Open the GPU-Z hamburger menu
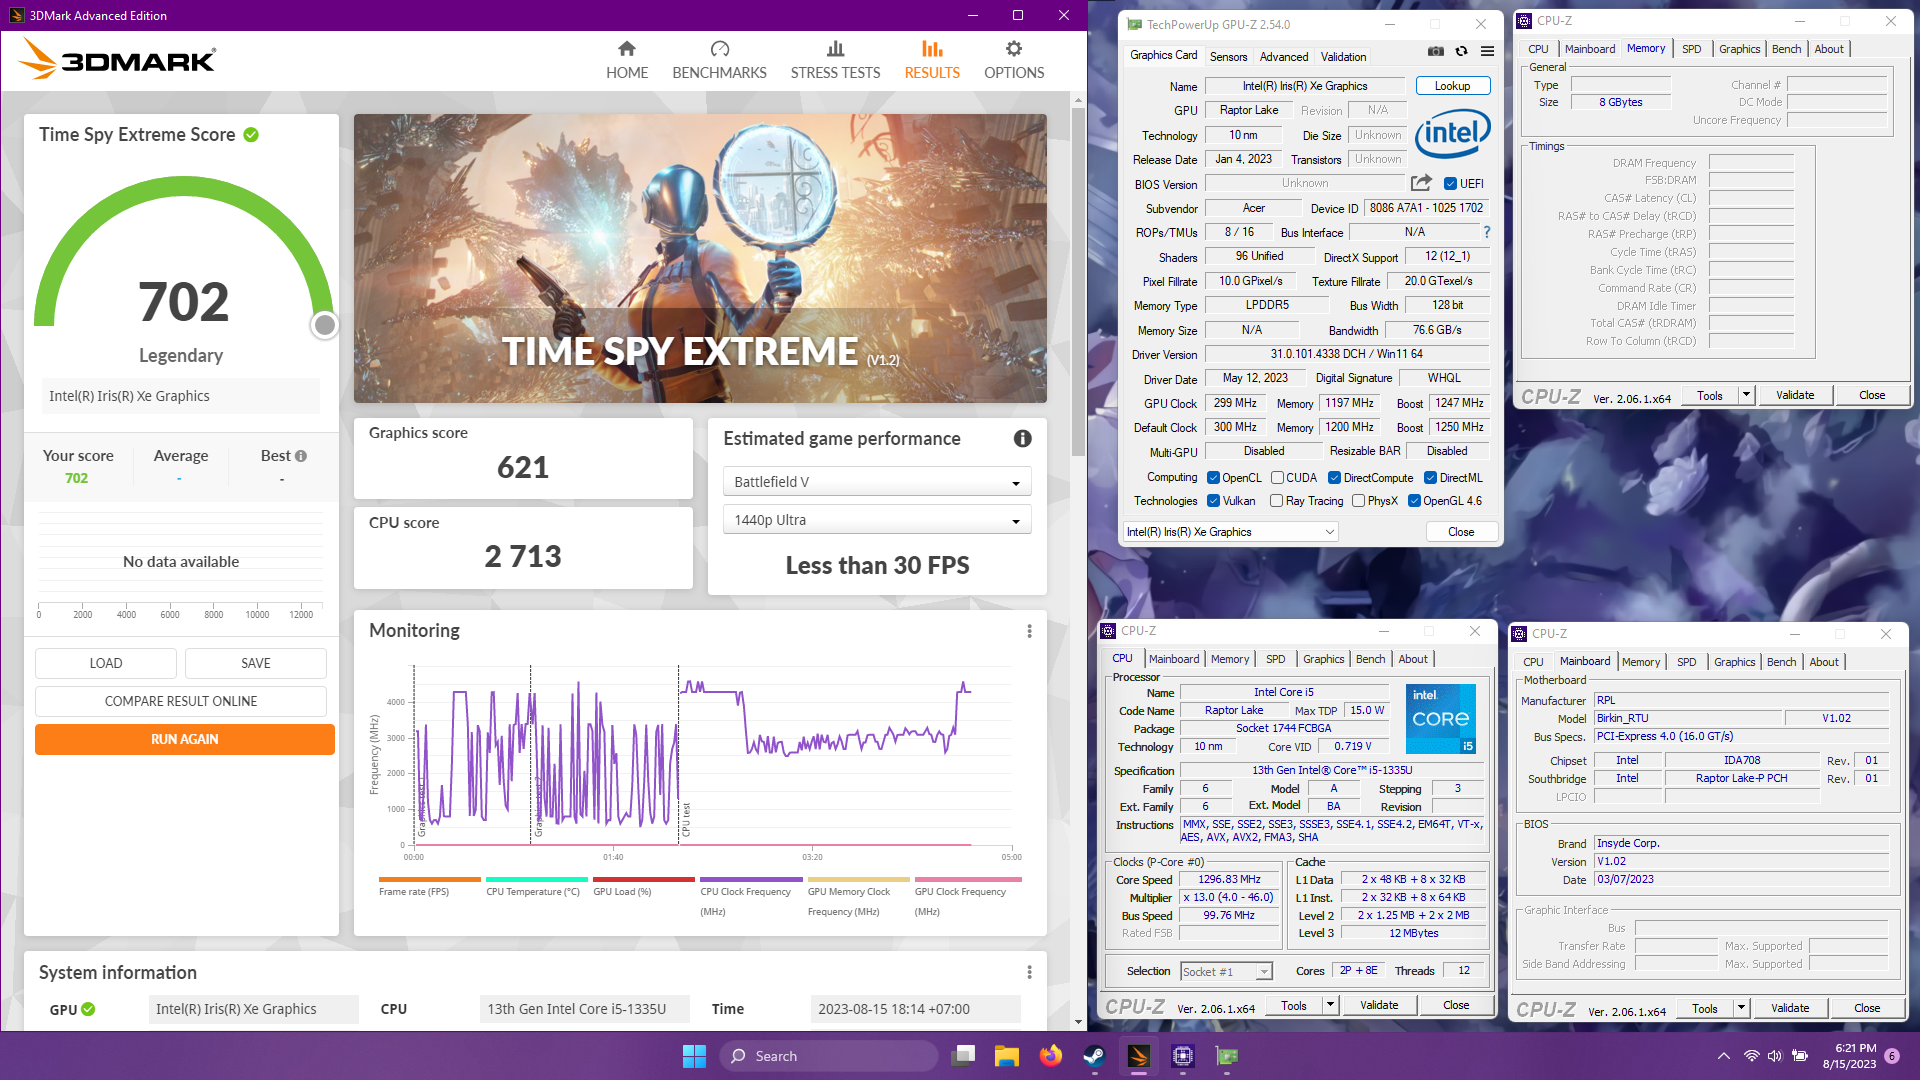The image size is (1920, 1080). point(1487,52)
